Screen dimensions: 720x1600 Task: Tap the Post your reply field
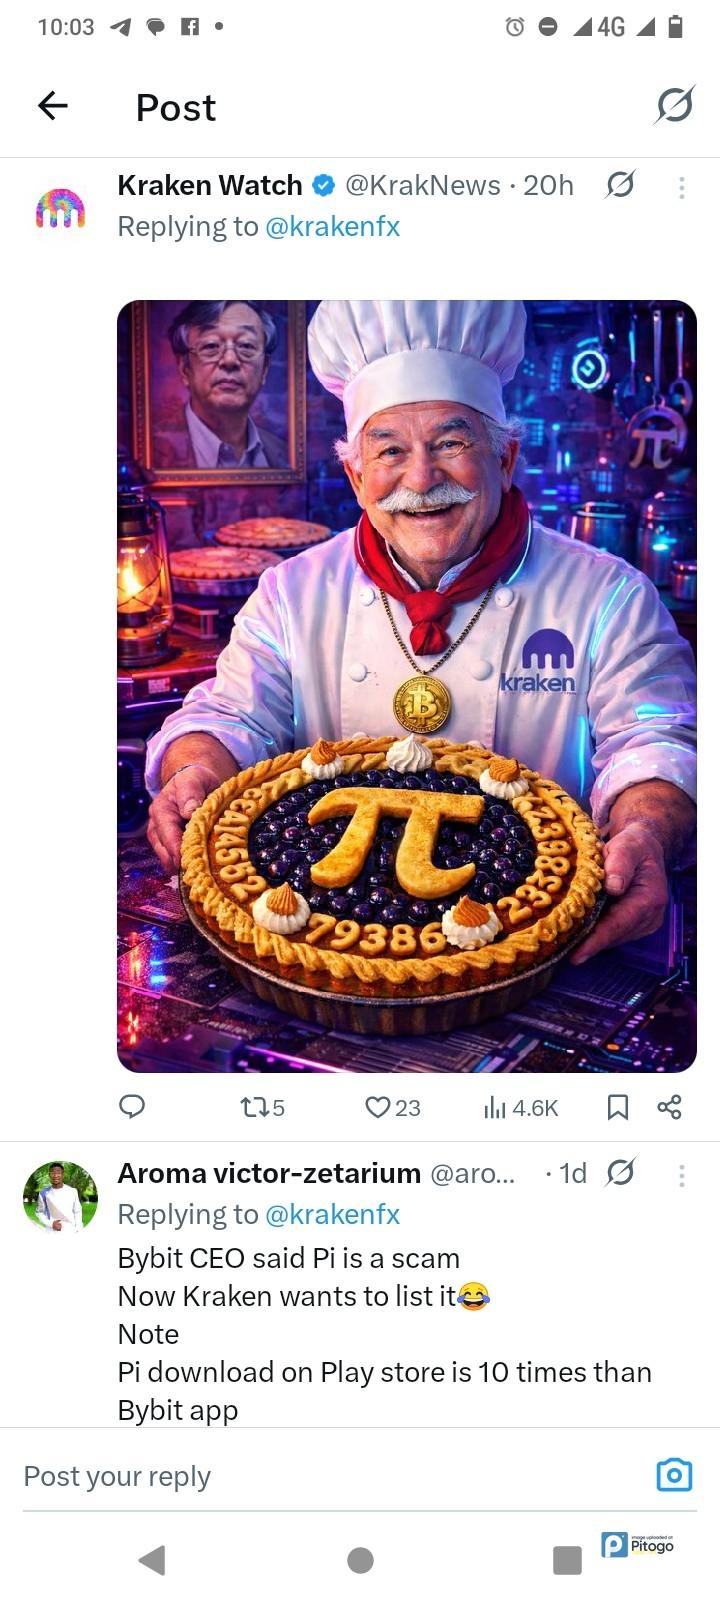[300, 1476]
